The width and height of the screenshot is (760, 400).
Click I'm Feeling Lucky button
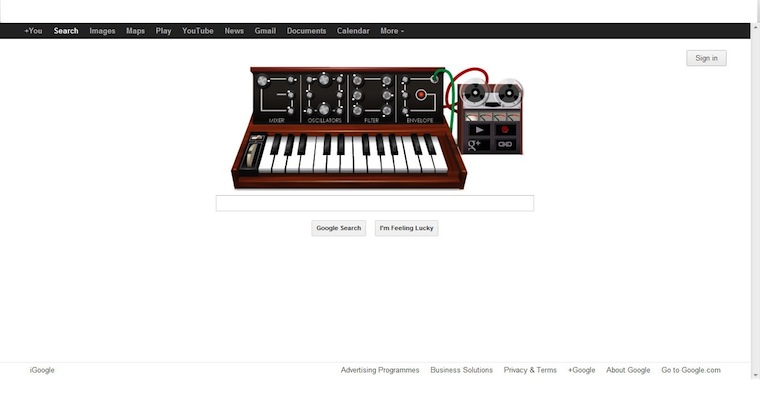tap(406, 228)
